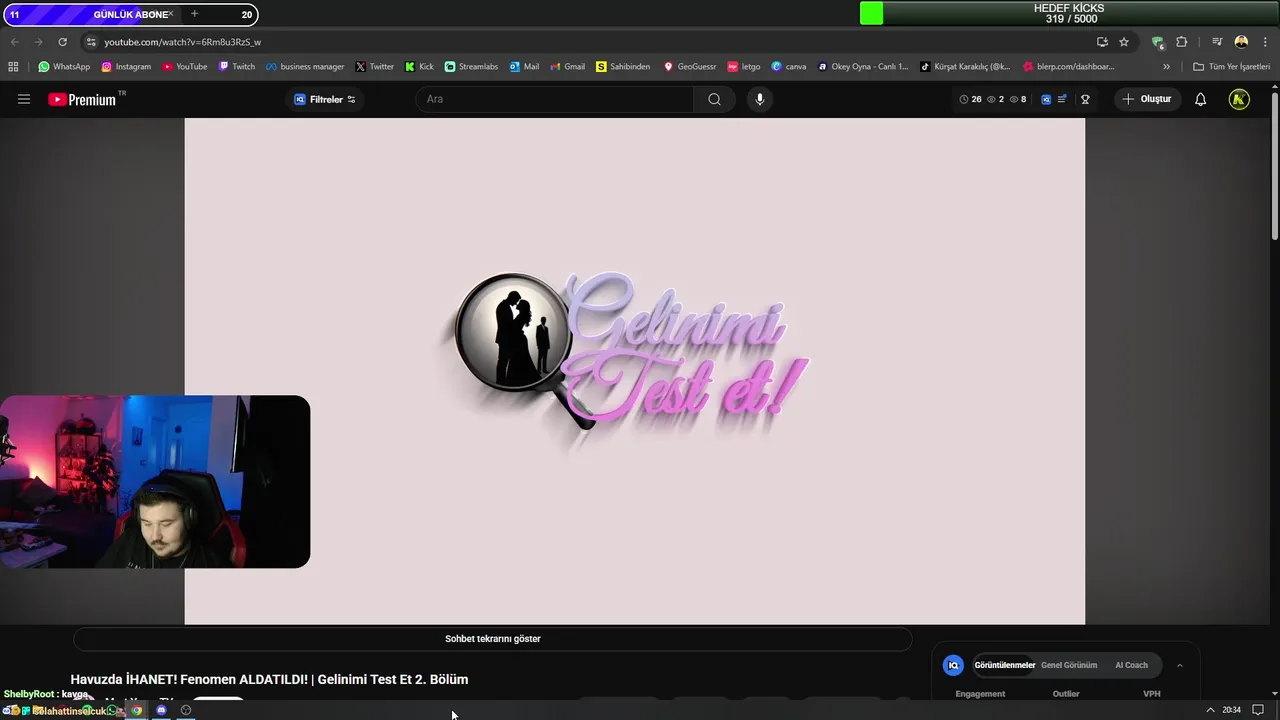This screenshot has height=720, width=1280.
Task: Expand the hidden bookmarks overflow chevron
Action: [x=1166, y=67]
